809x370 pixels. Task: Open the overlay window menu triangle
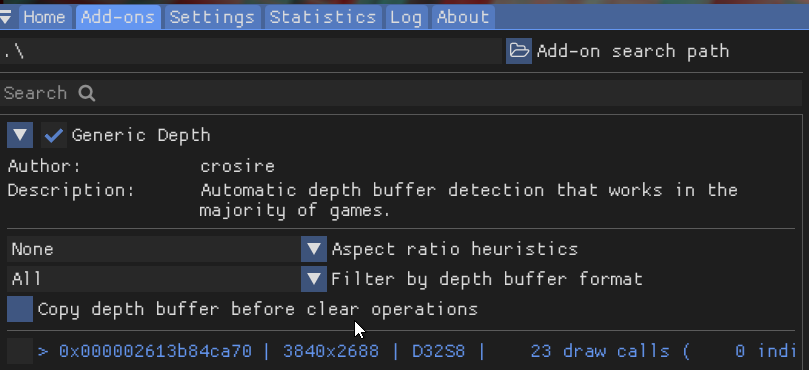point(6,17)
